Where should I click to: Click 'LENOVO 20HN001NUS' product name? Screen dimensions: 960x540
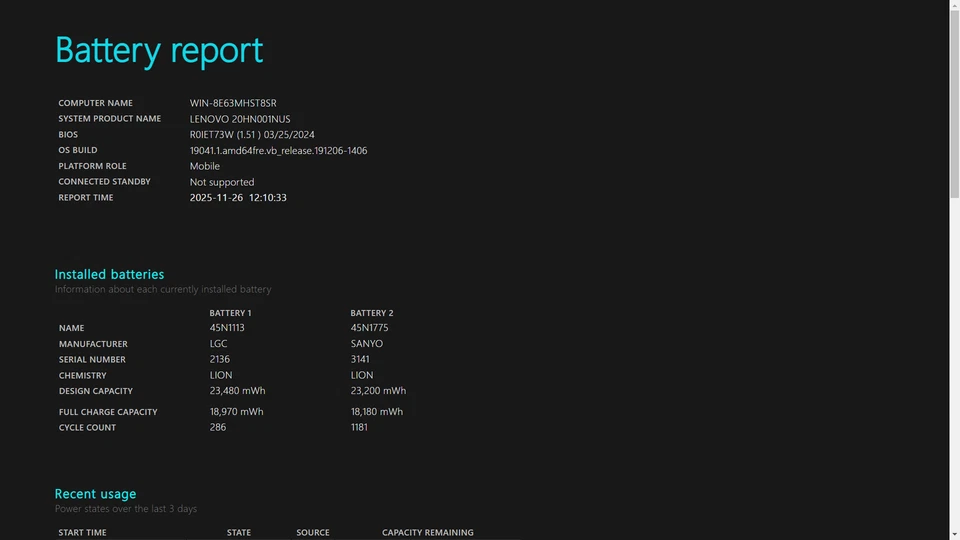[240, 119]
